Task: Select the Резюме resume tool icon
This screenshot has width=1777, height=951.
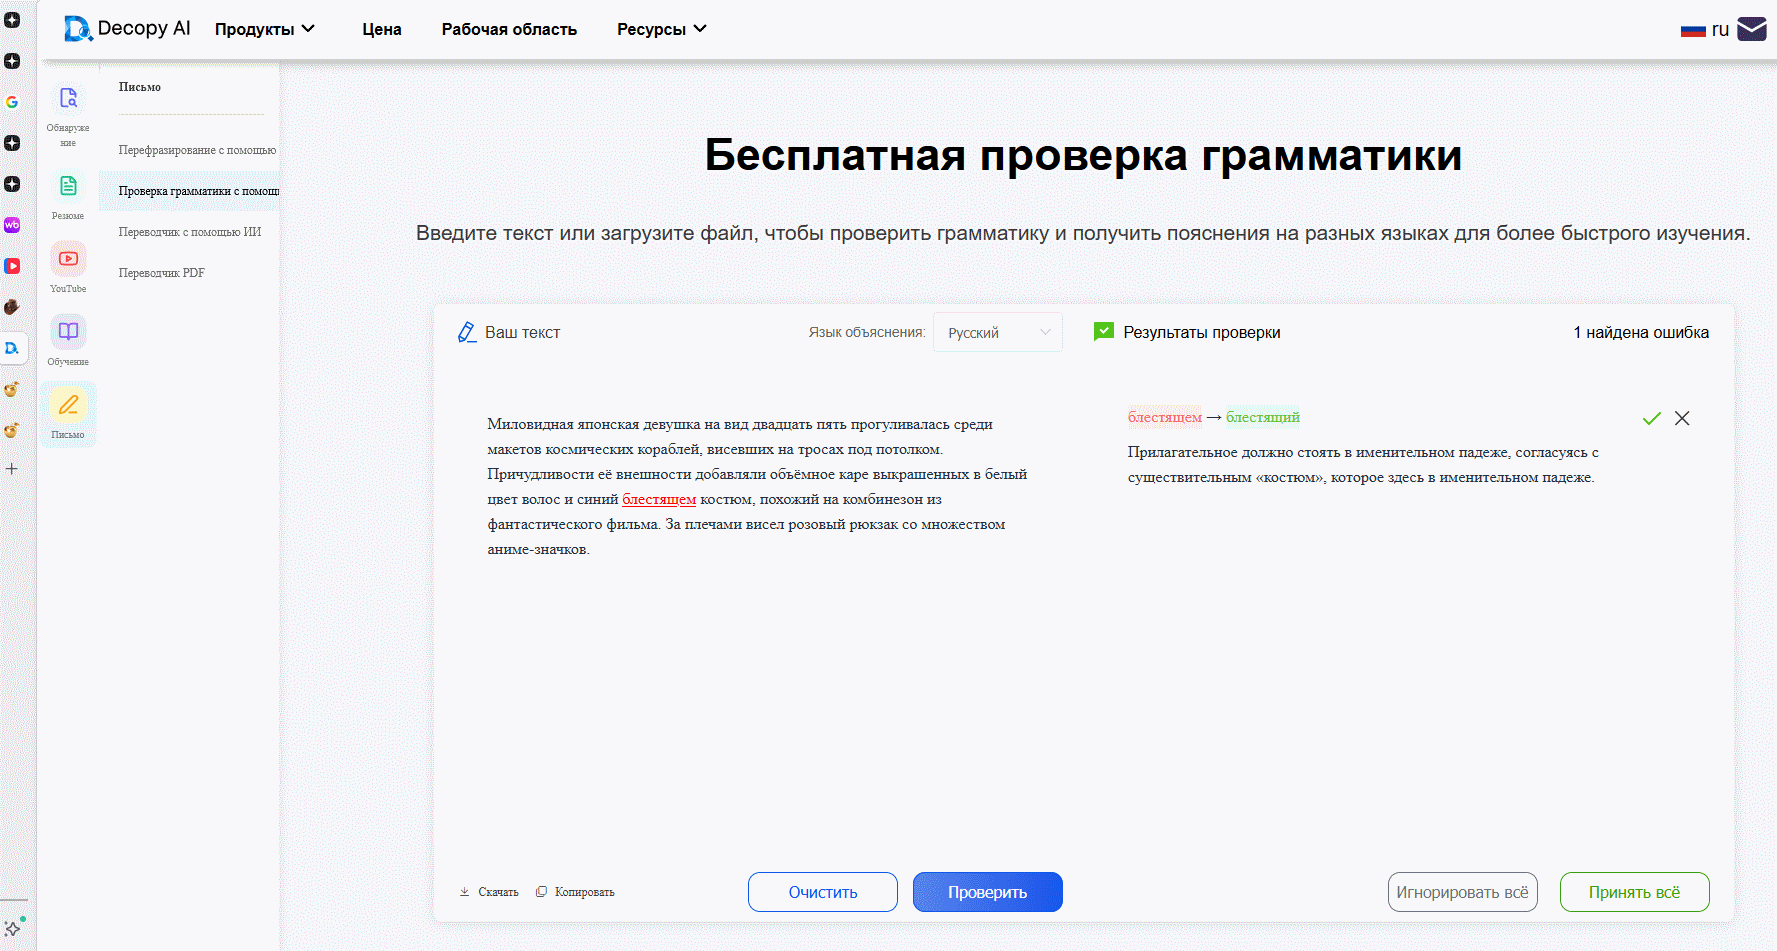Action: 68,185
